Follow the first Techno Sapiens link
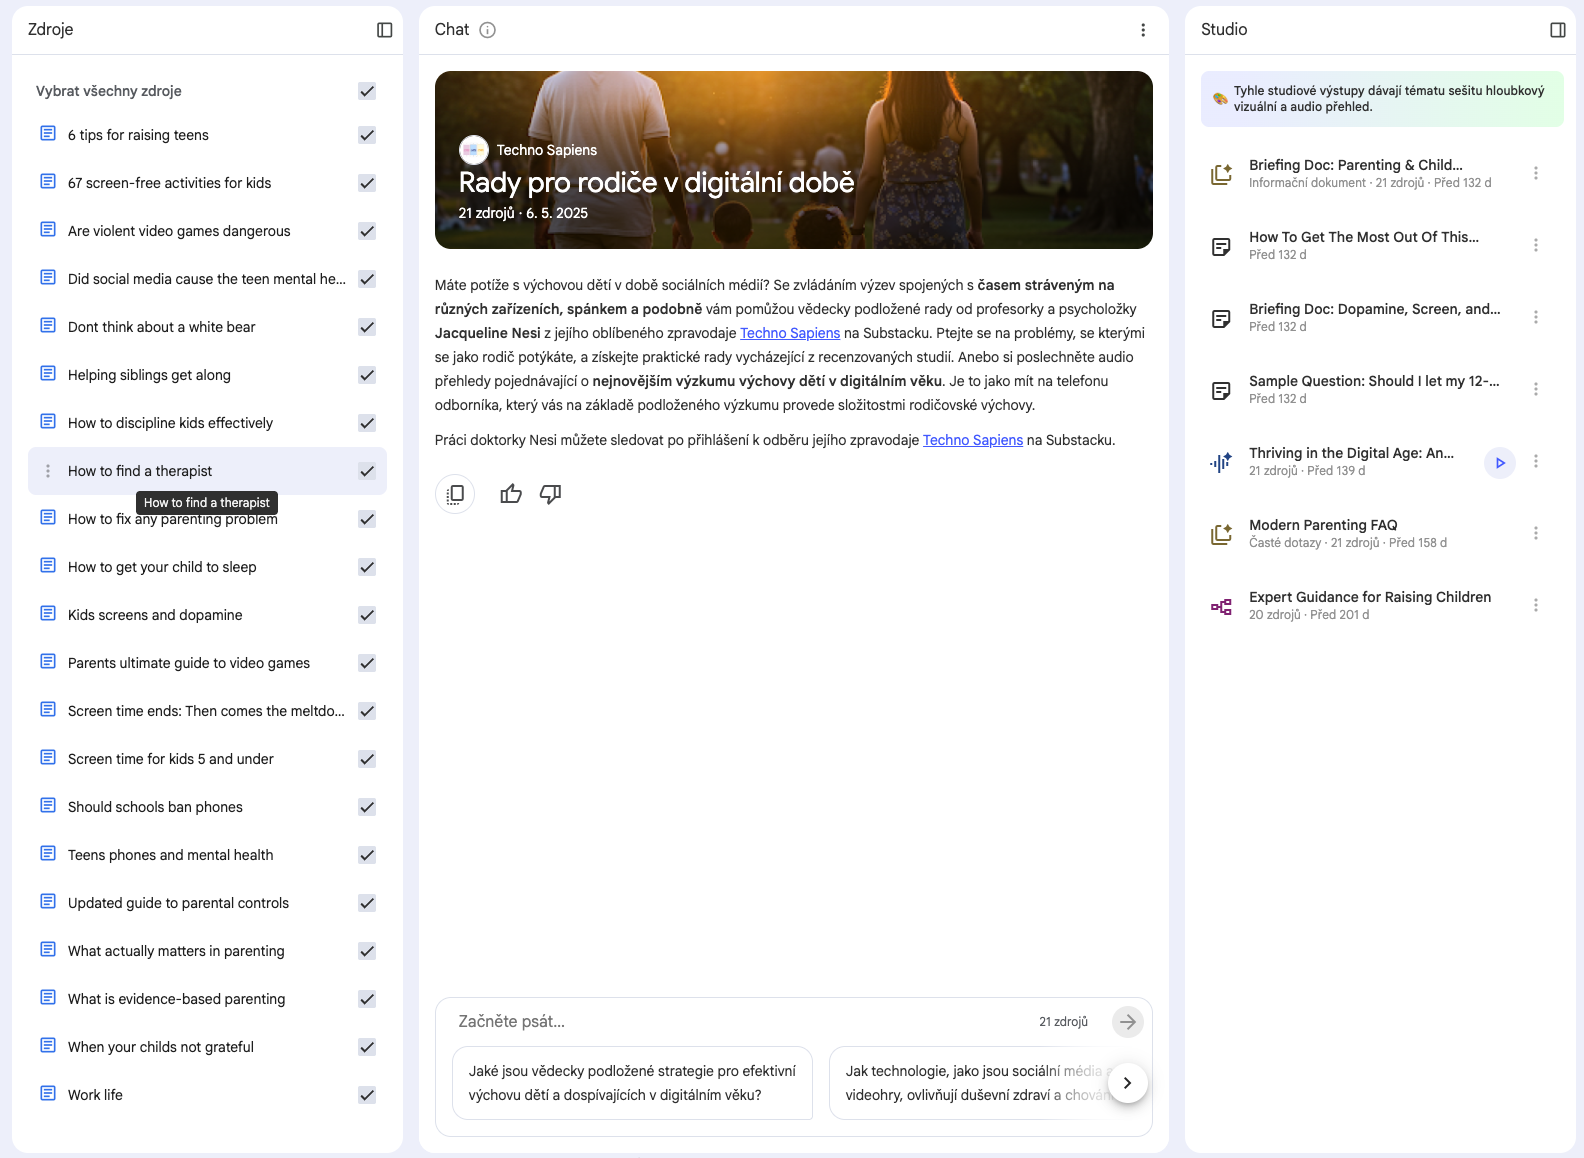 click(789, 333)
